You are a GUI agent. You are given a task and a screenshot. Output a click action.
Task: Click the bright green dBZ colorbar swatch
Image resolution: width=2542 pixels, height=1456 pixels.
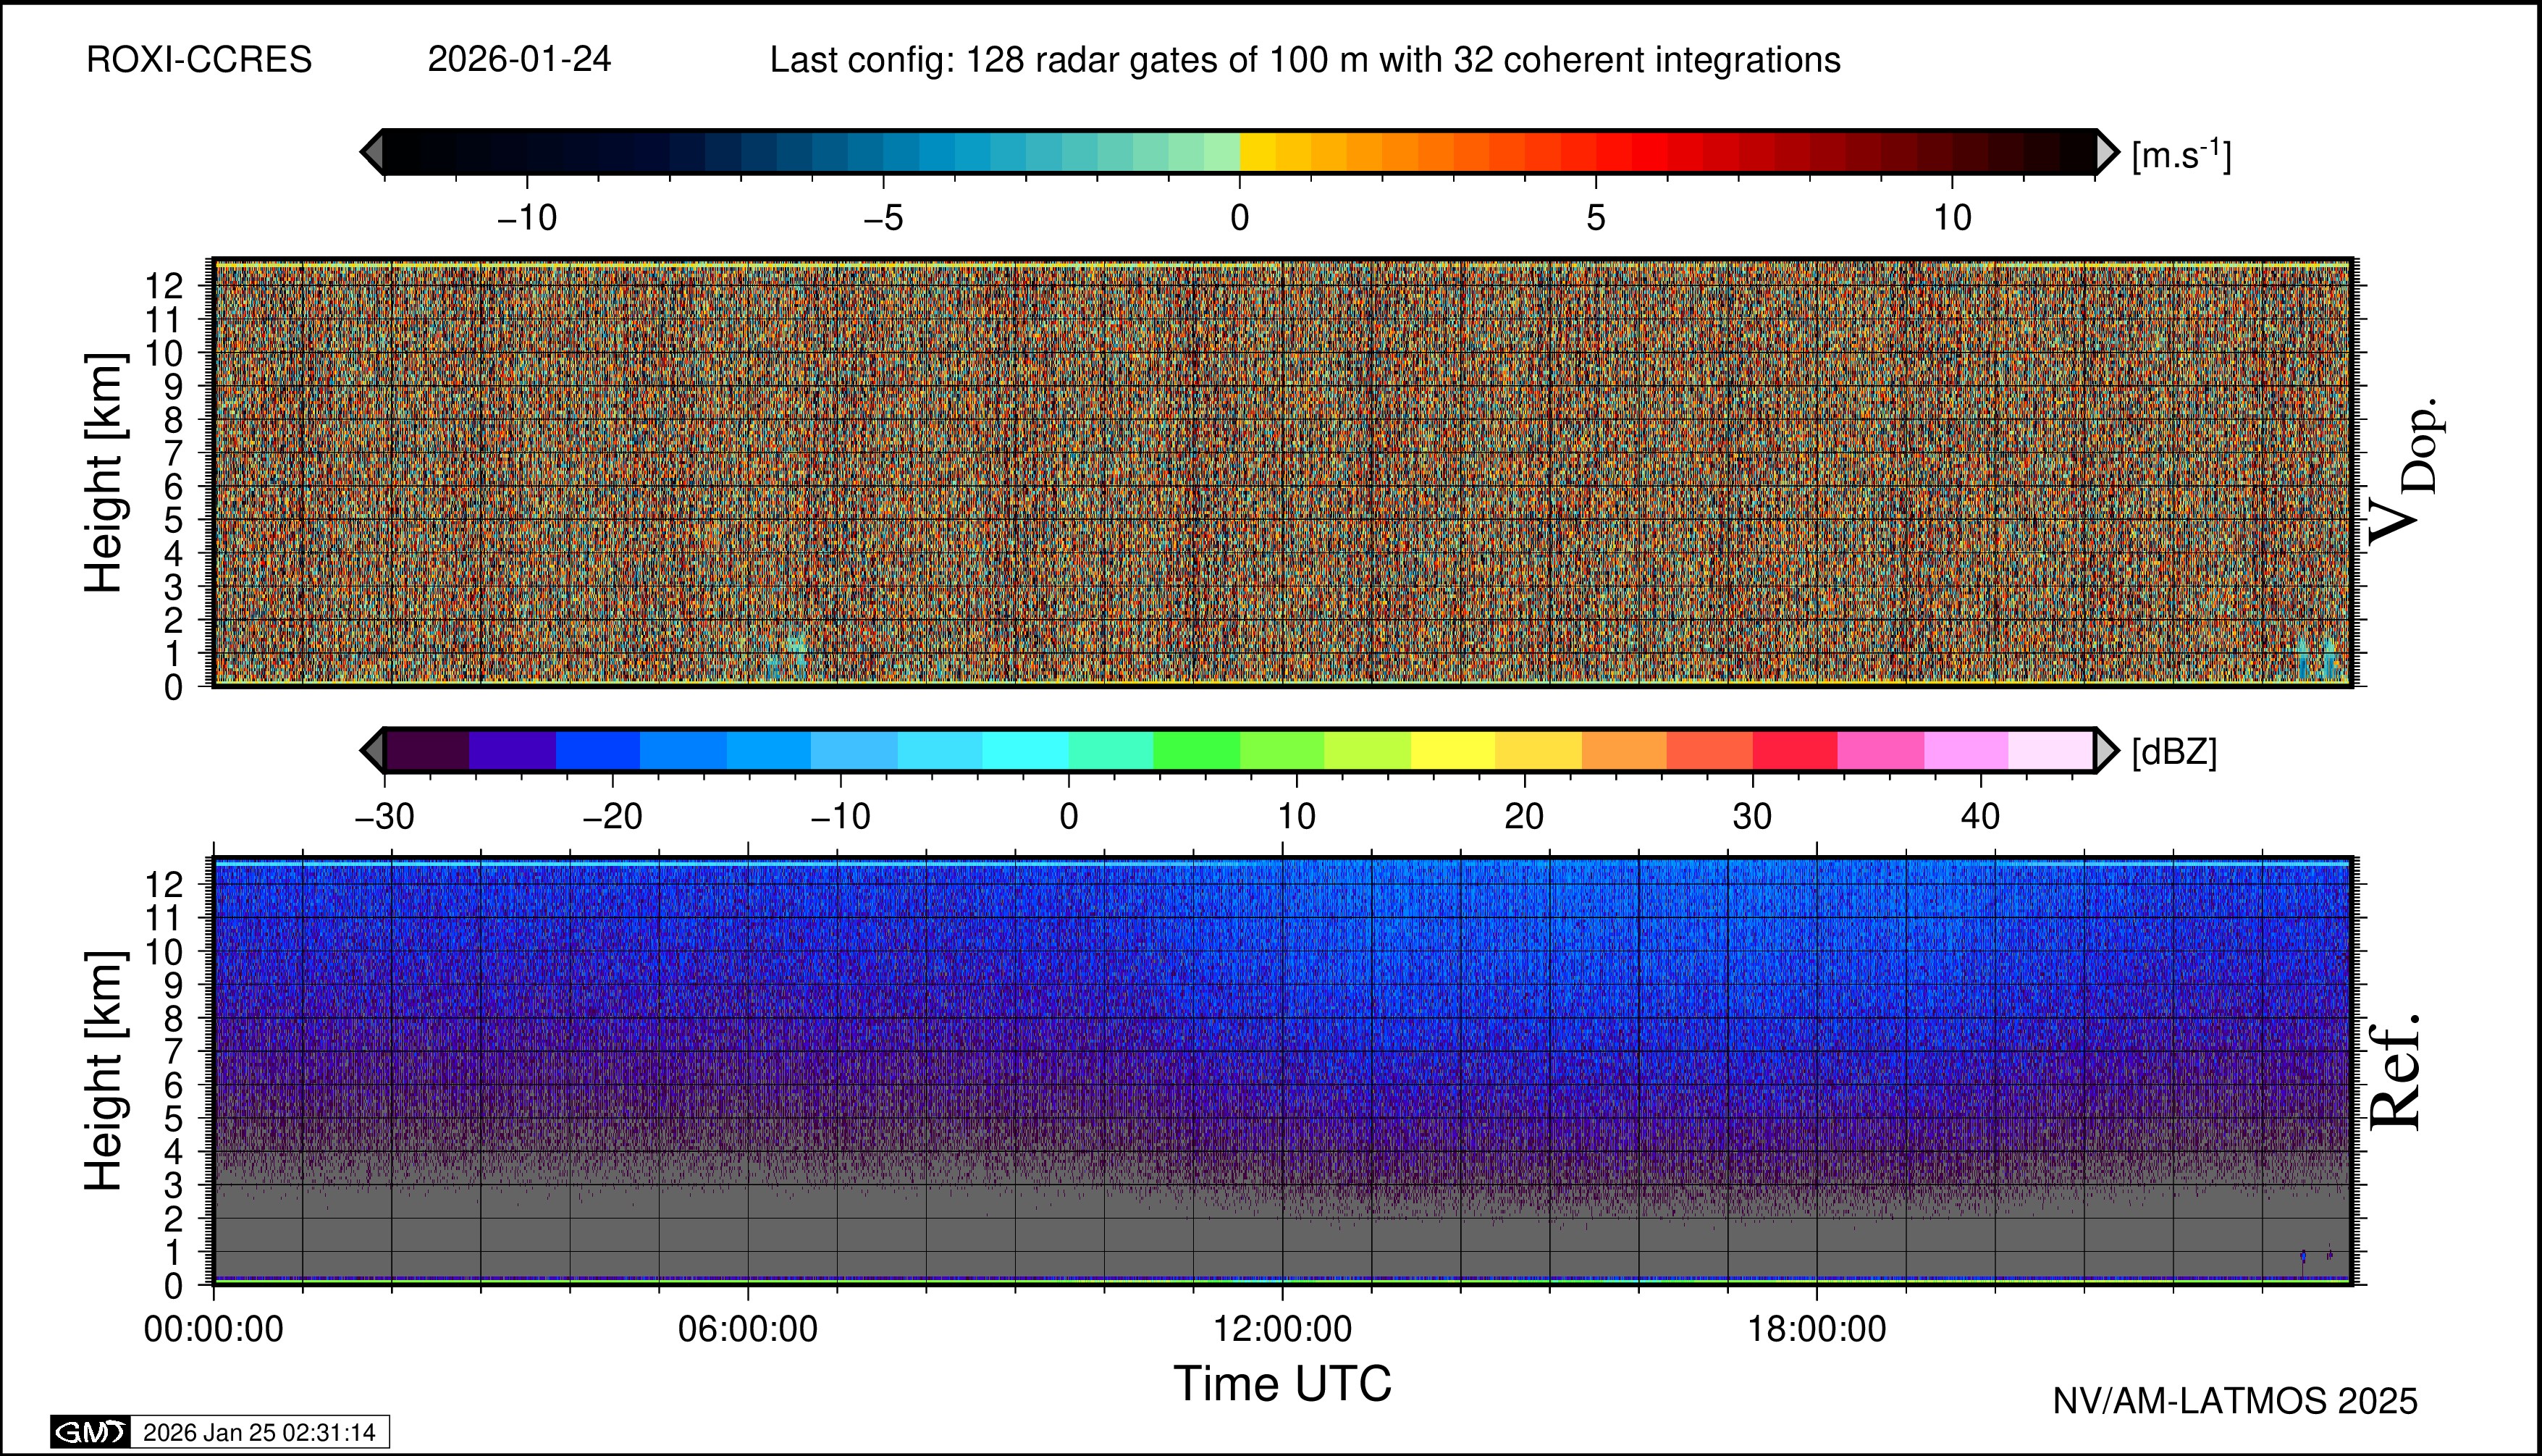click(x=1196, y=750)
